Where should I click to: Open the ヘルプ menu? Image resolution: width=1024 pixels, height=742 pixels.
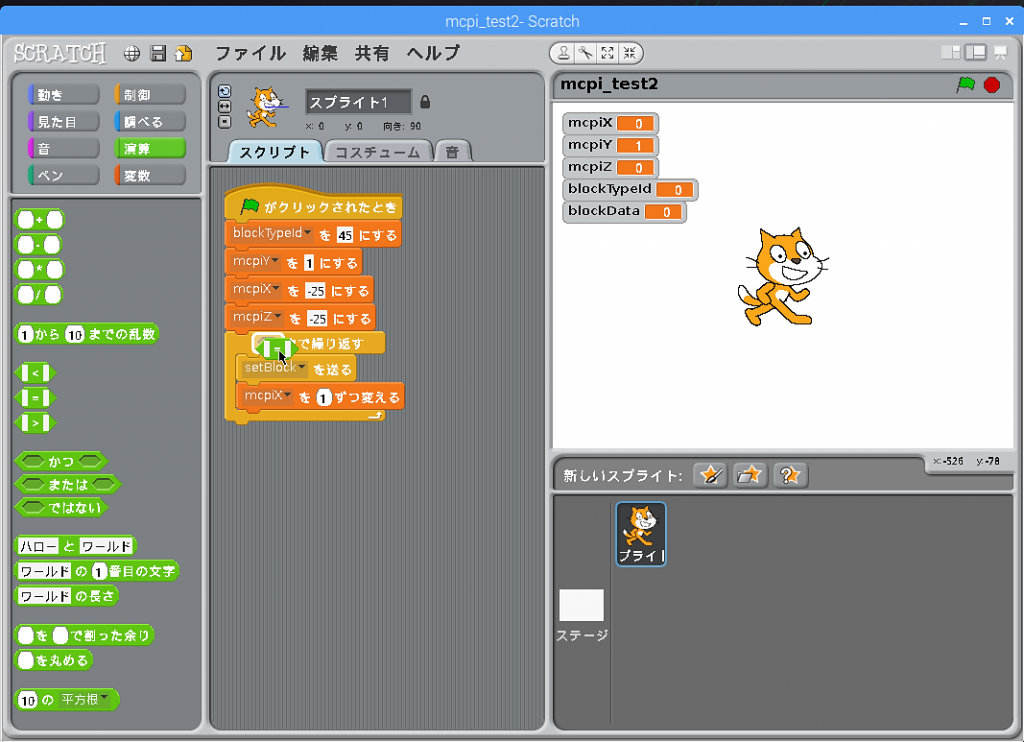(433, 53)
